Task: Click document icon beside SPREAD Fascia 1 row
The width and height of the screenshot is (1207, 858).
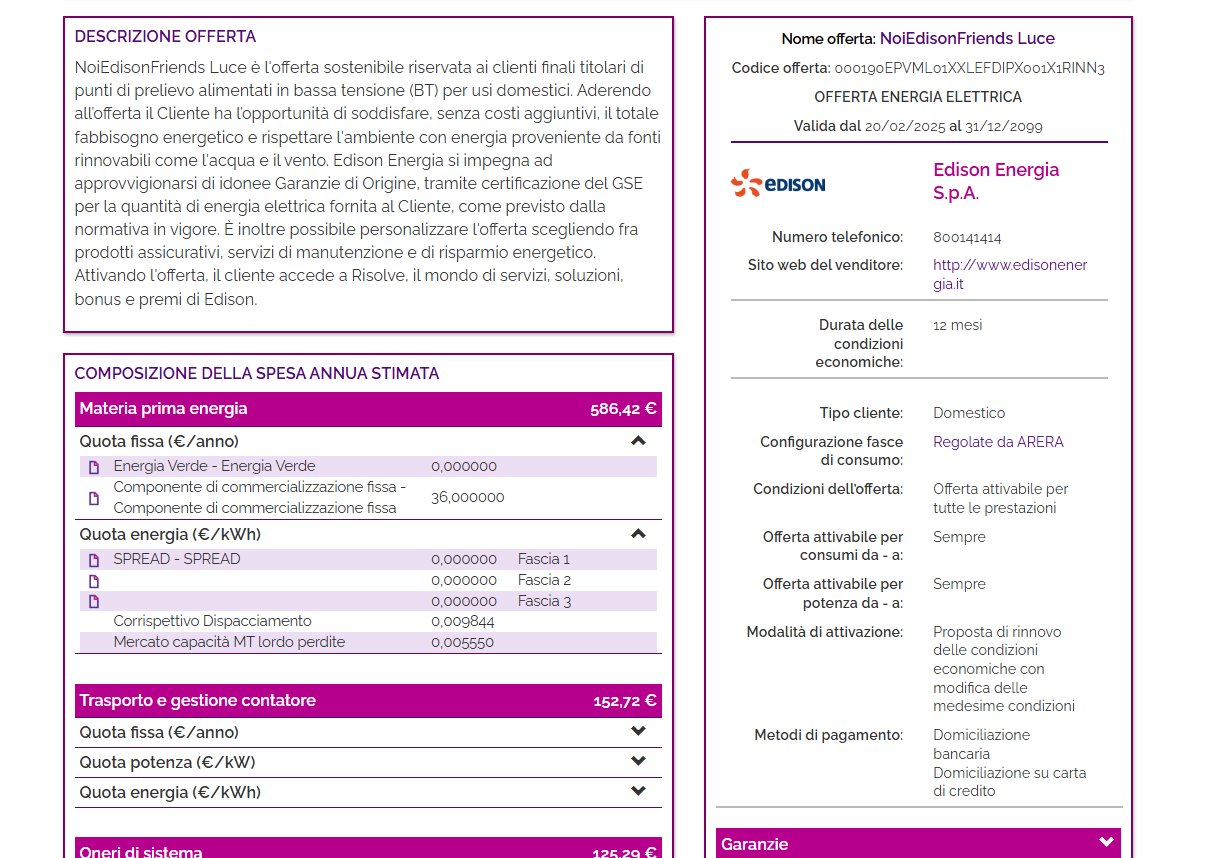Action: pyautogui.click(x=94, y=560)
